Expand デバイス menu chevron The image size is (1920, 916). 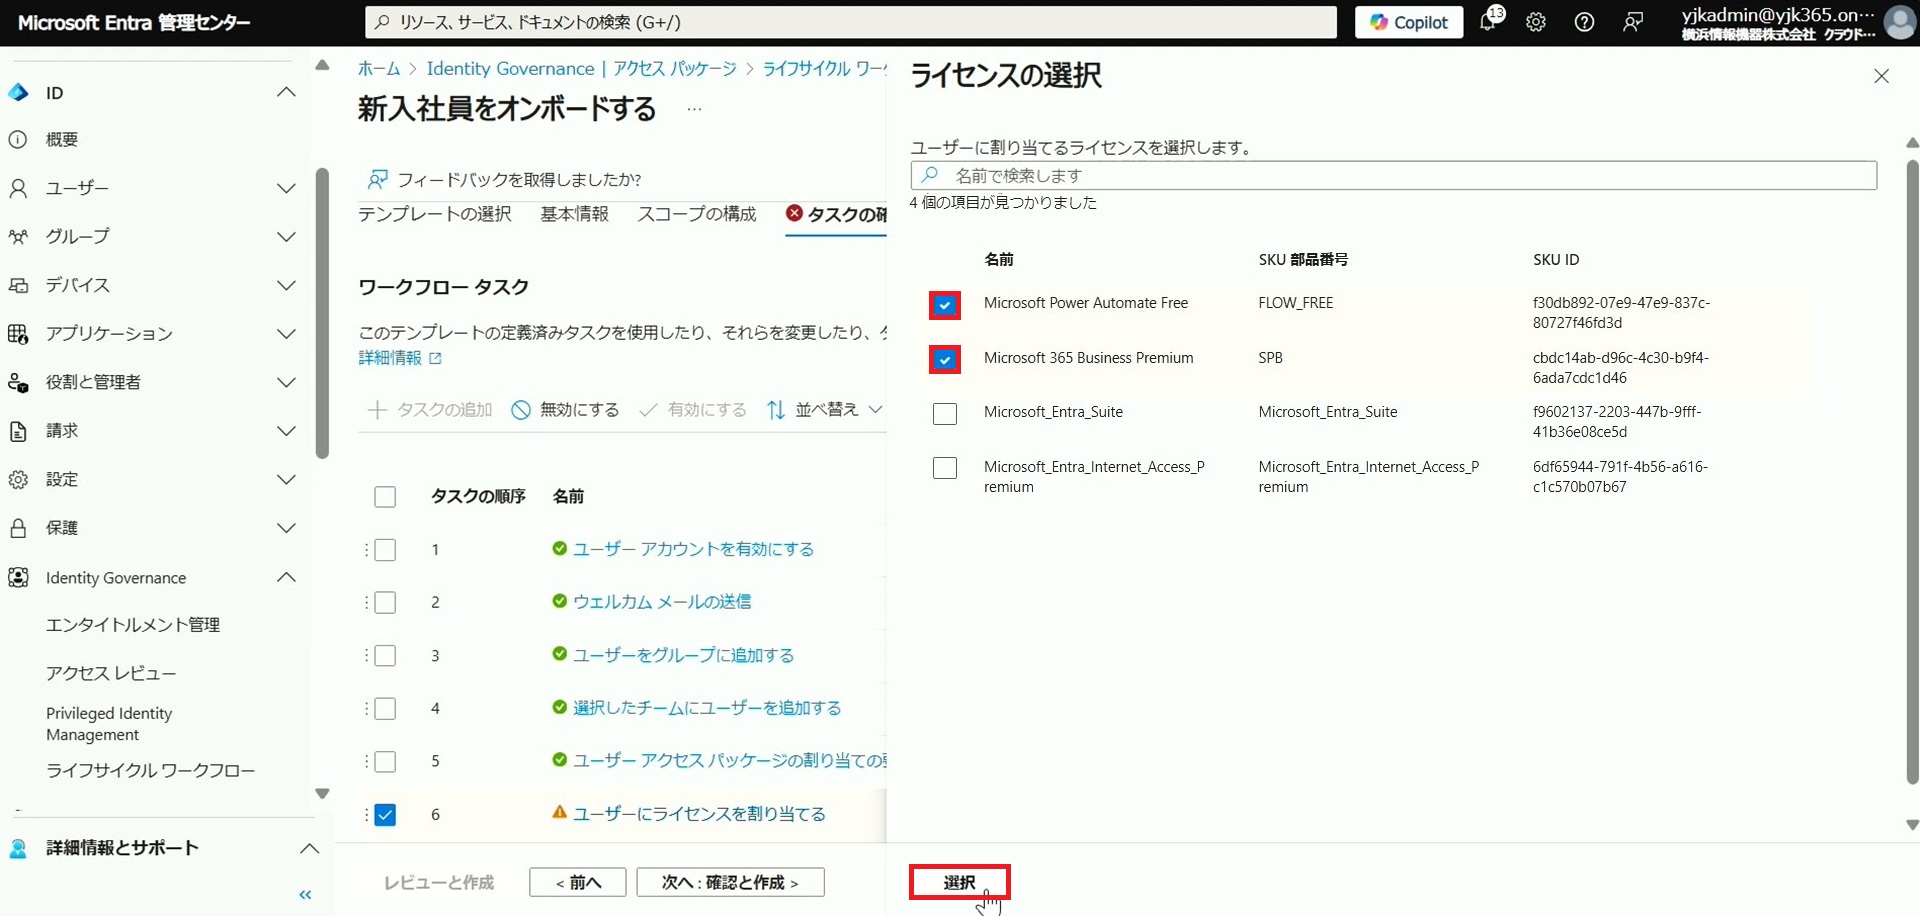286,285
